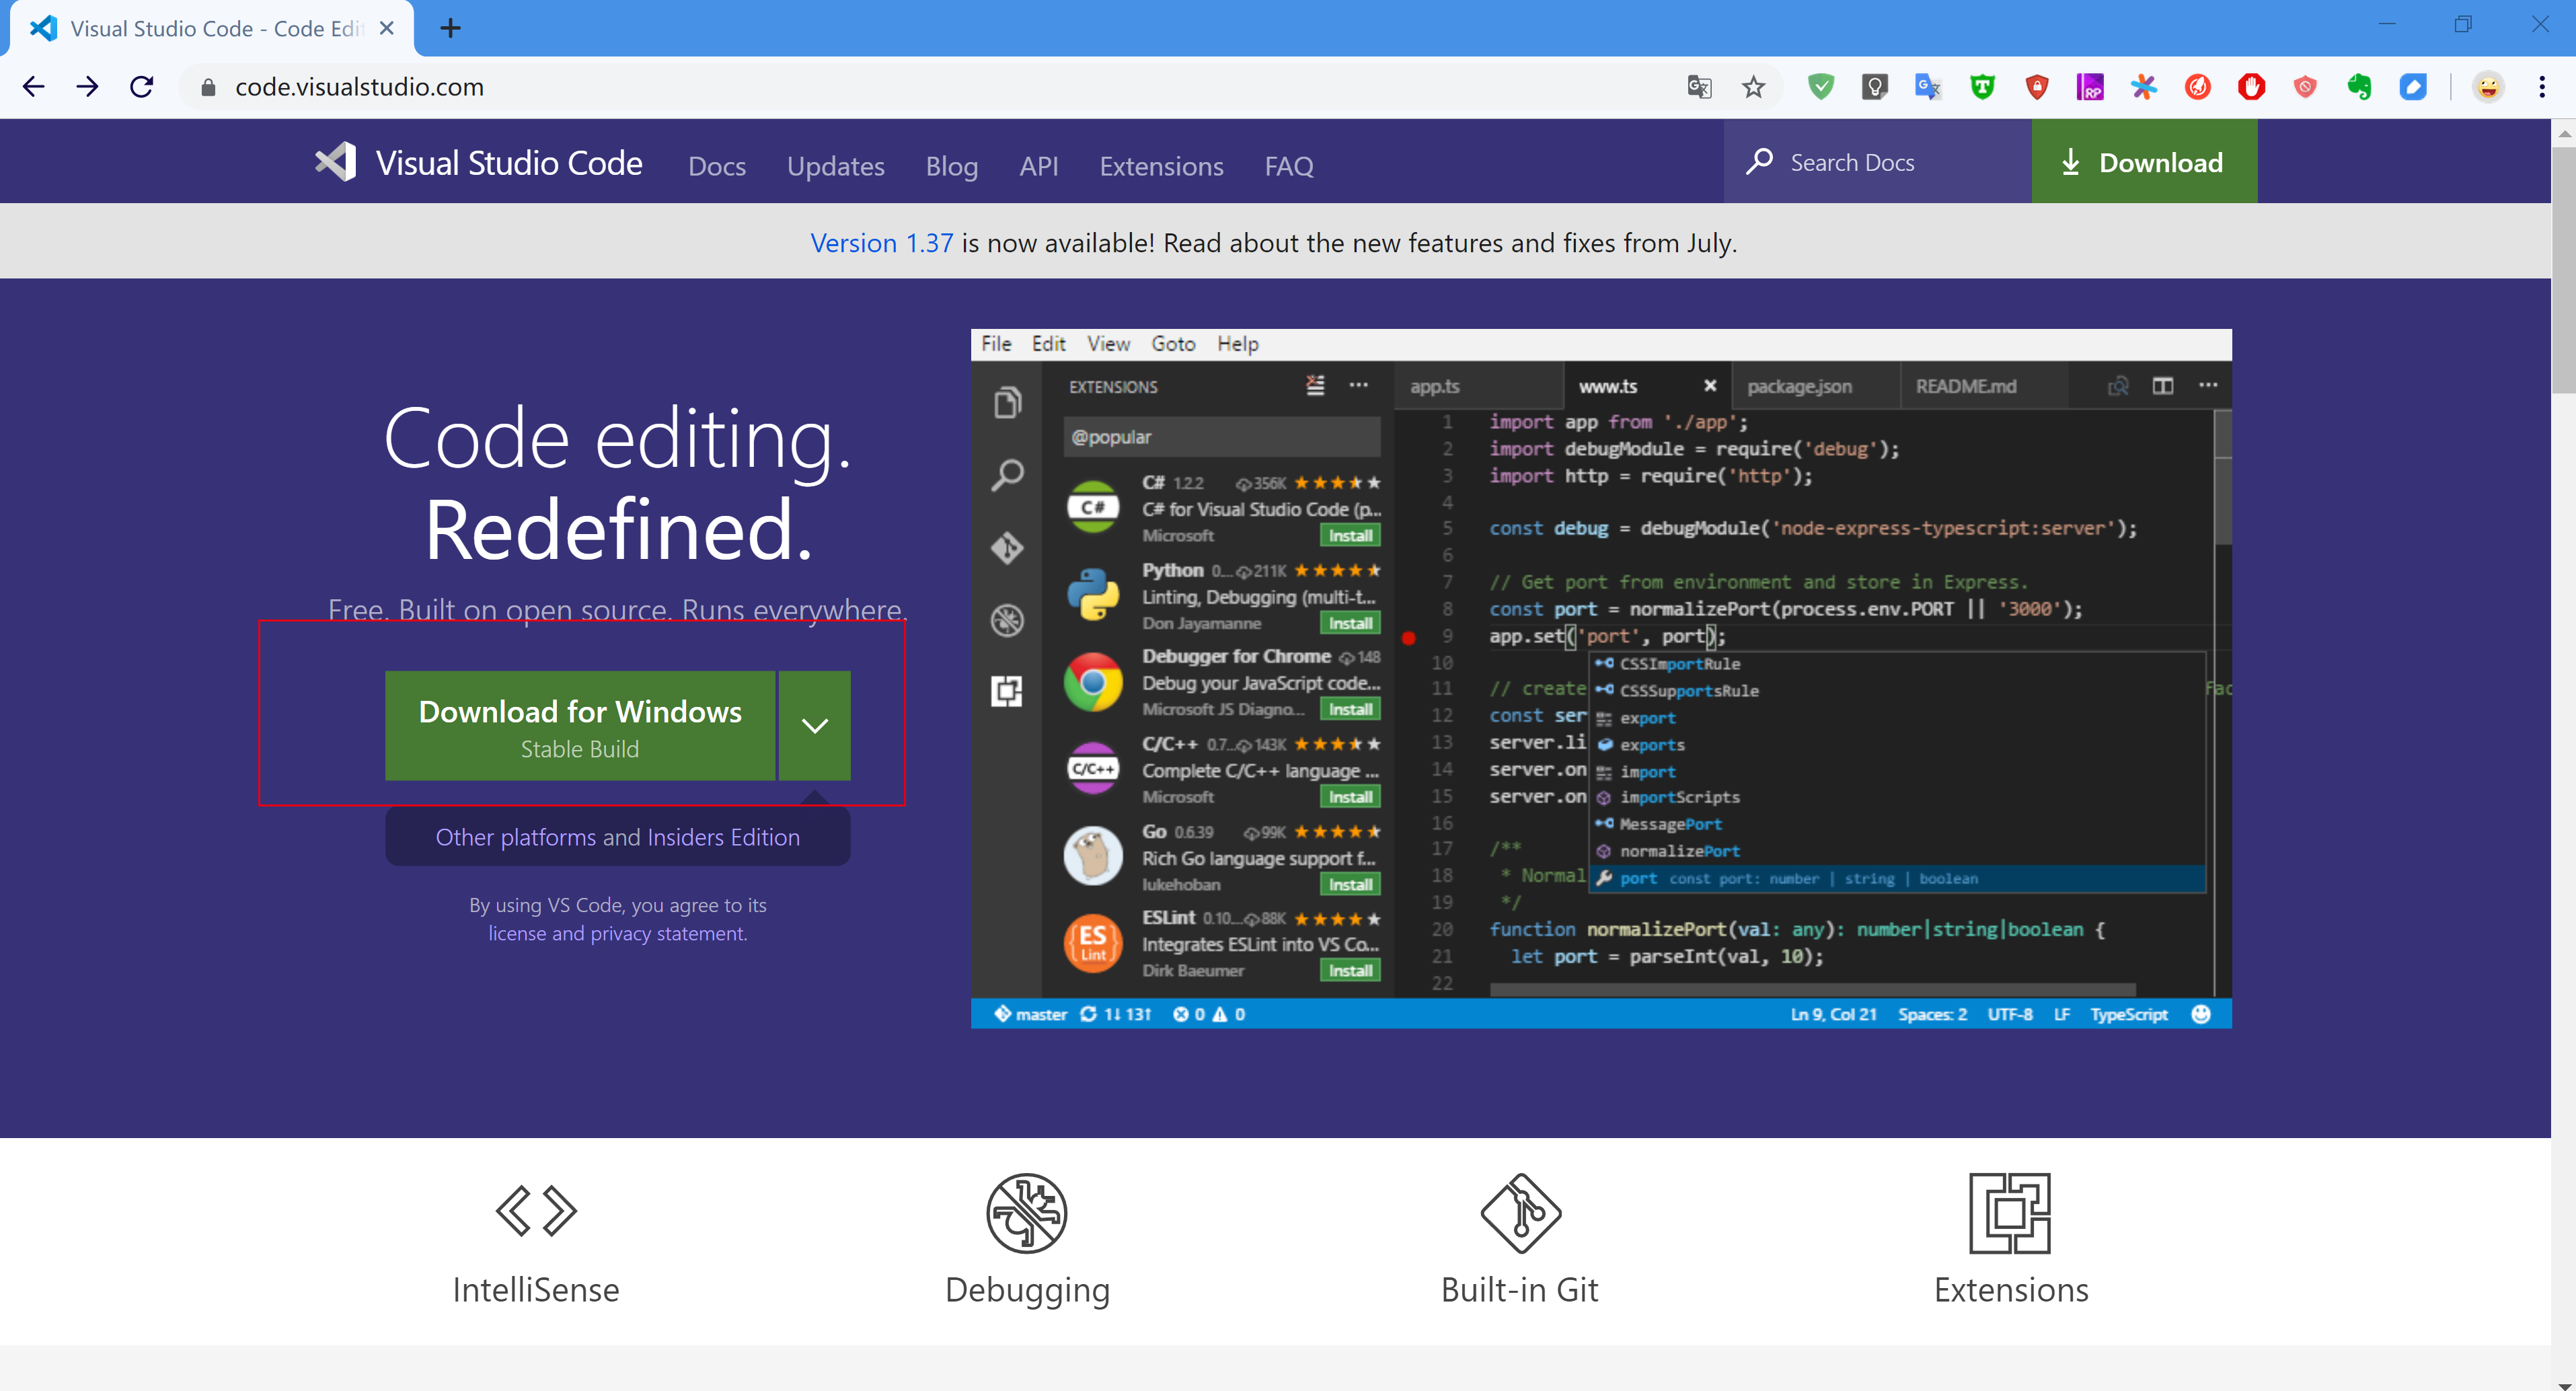Follow the Version 1.37 link

click(882, 243)
